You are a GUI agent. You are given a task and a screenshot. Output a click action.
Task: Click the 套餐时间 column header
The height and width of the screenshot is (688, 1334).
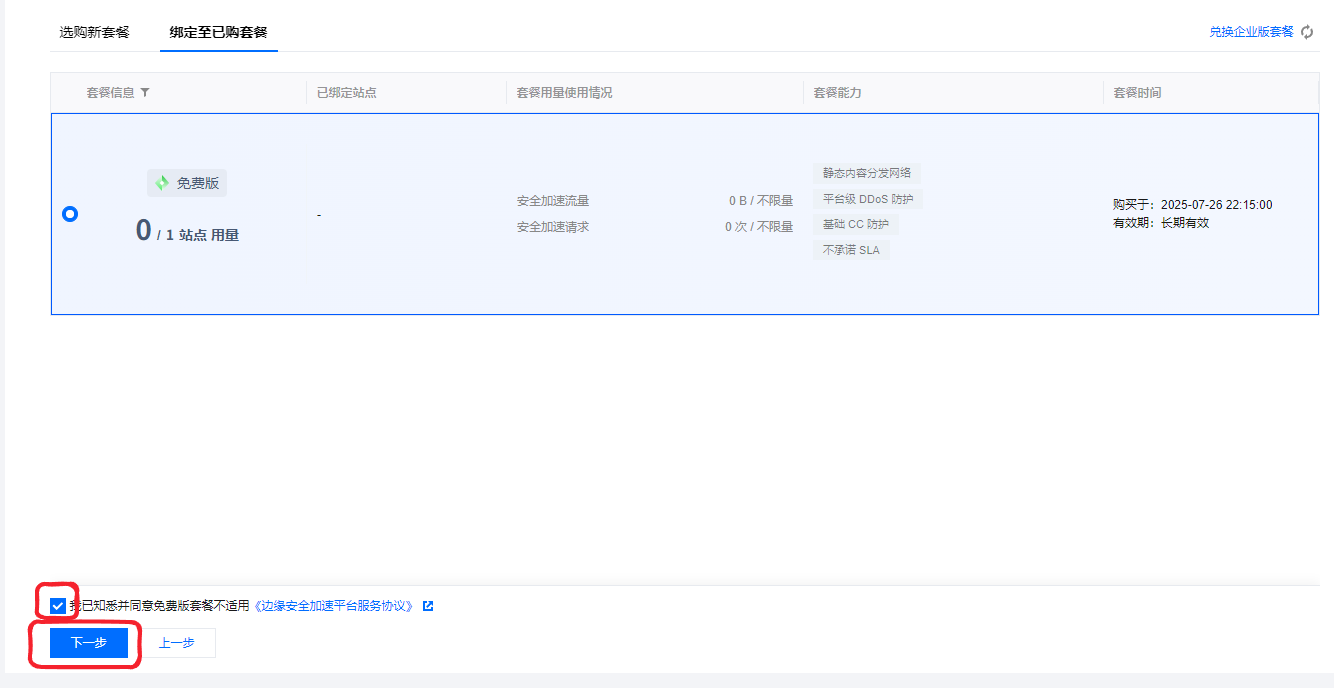tap(1137, 93)
